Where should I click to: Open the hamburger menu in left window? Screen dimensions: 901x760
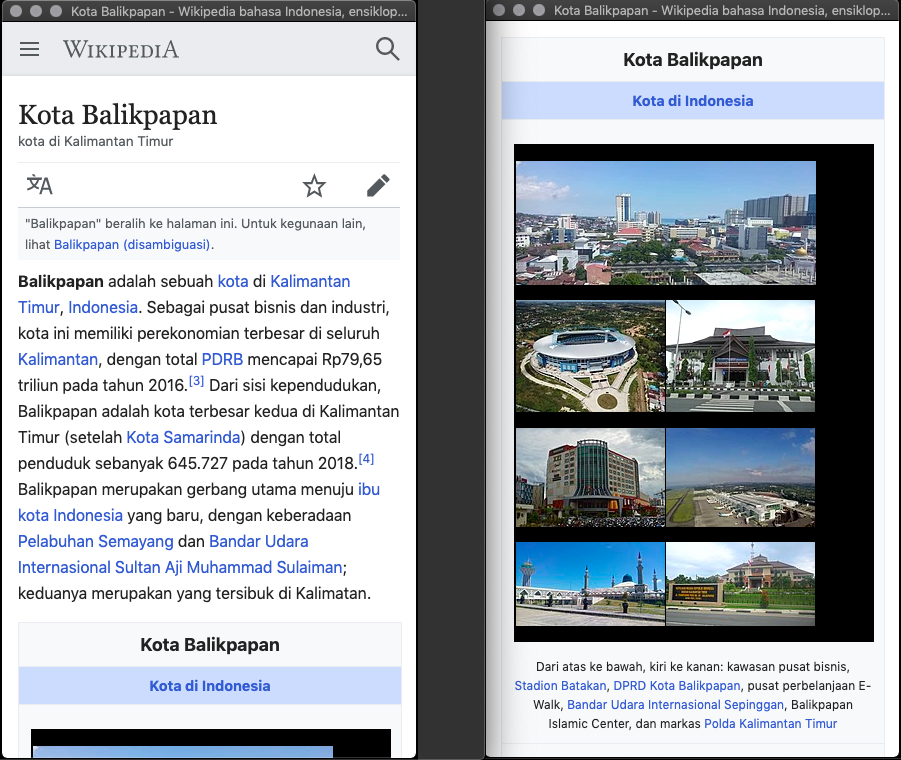(x=29, y=49)
